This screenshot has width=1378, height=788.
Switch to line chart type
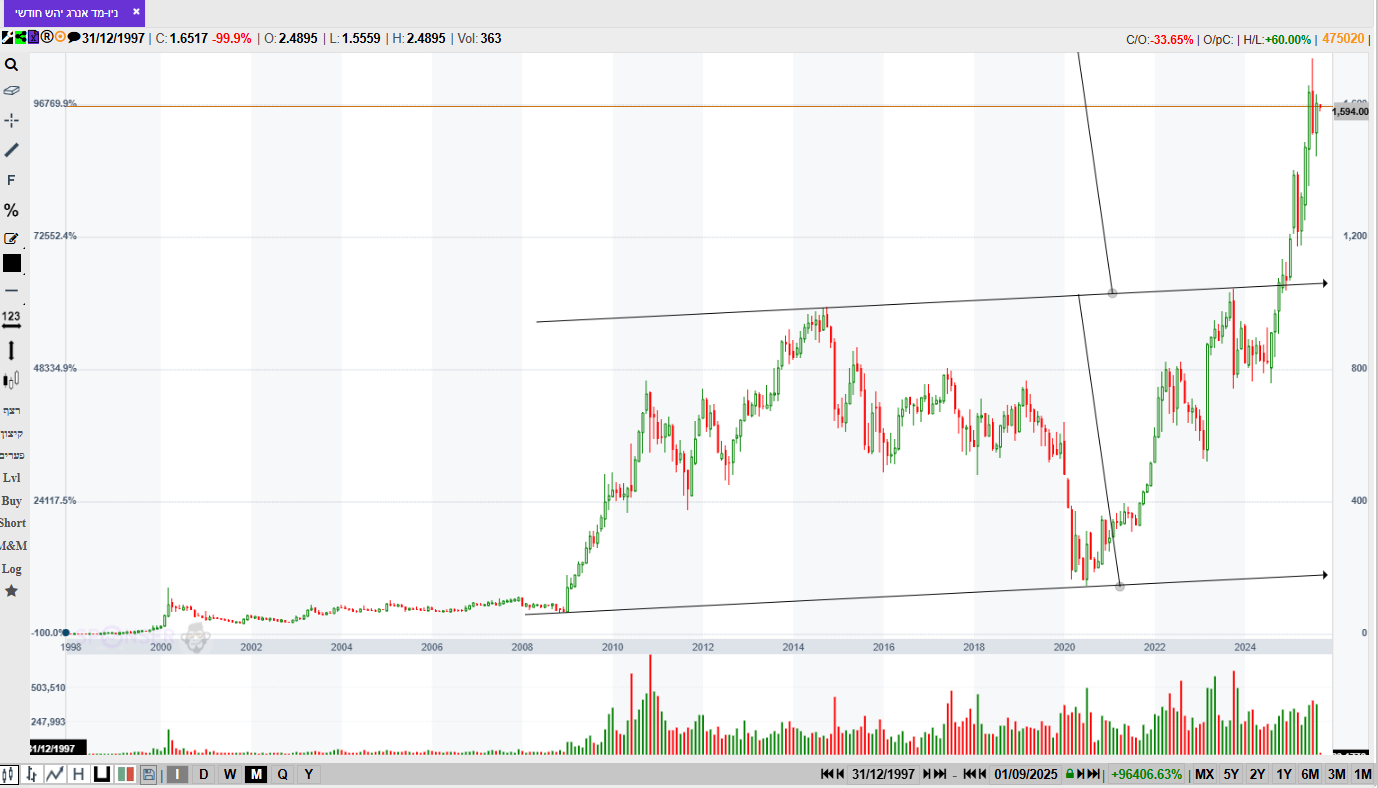55,774
